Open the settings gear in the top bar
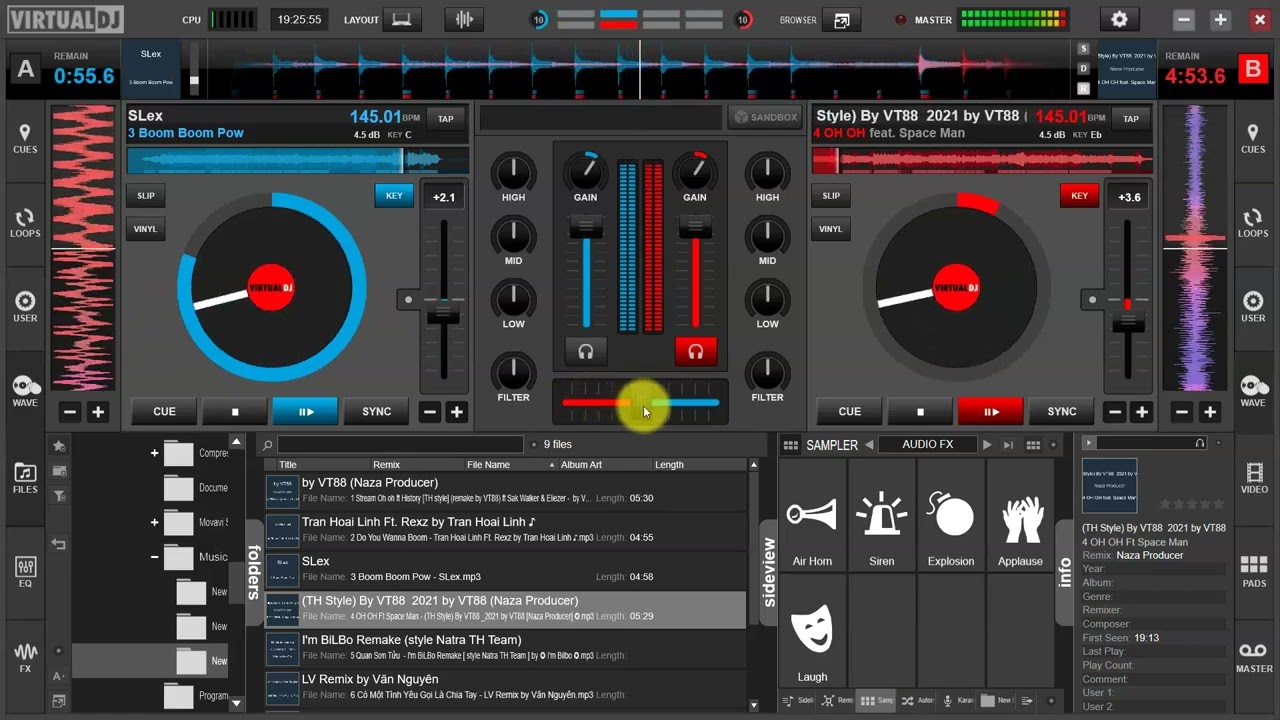Viewport: 1280px width, 720px height. [x=1119, y=20]
